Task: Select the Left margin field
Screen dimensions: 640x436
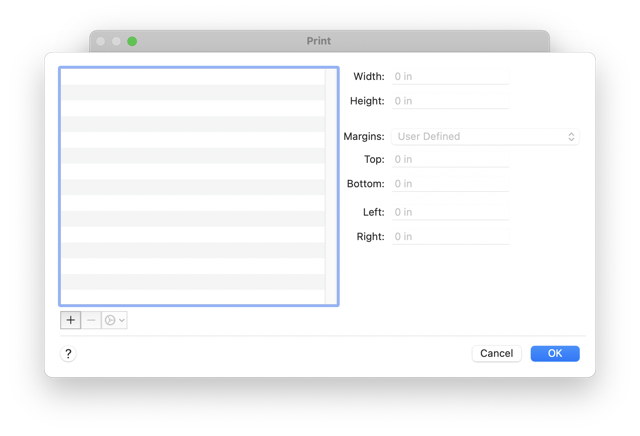Action: (x=450, y=212)
